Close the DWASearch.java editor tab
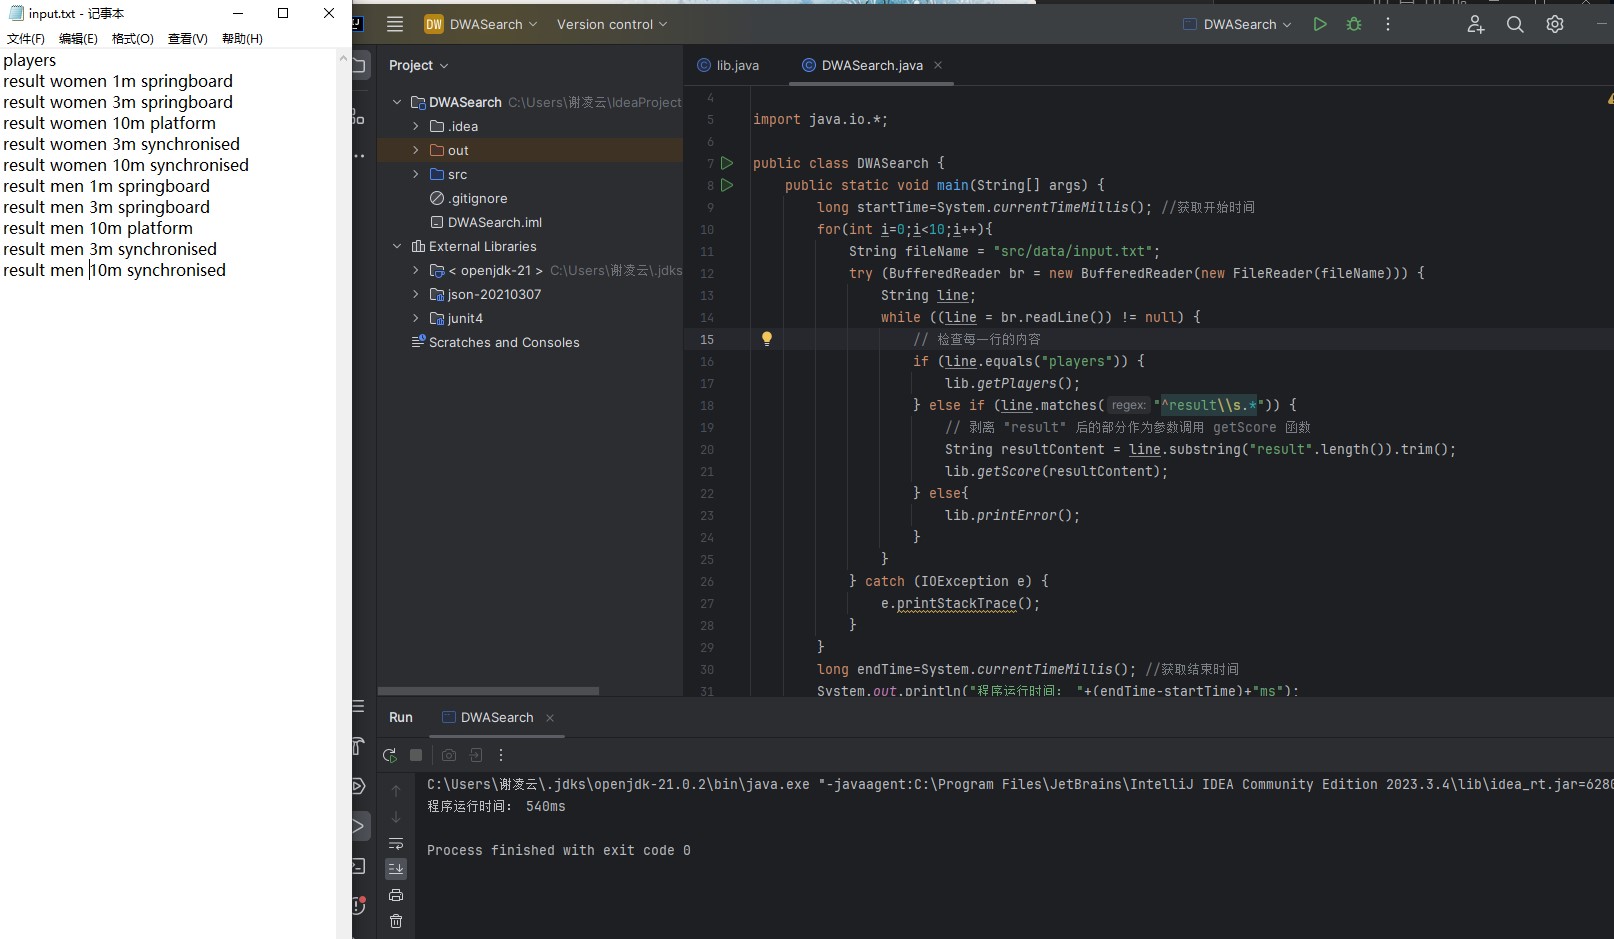 pos(938,65)
